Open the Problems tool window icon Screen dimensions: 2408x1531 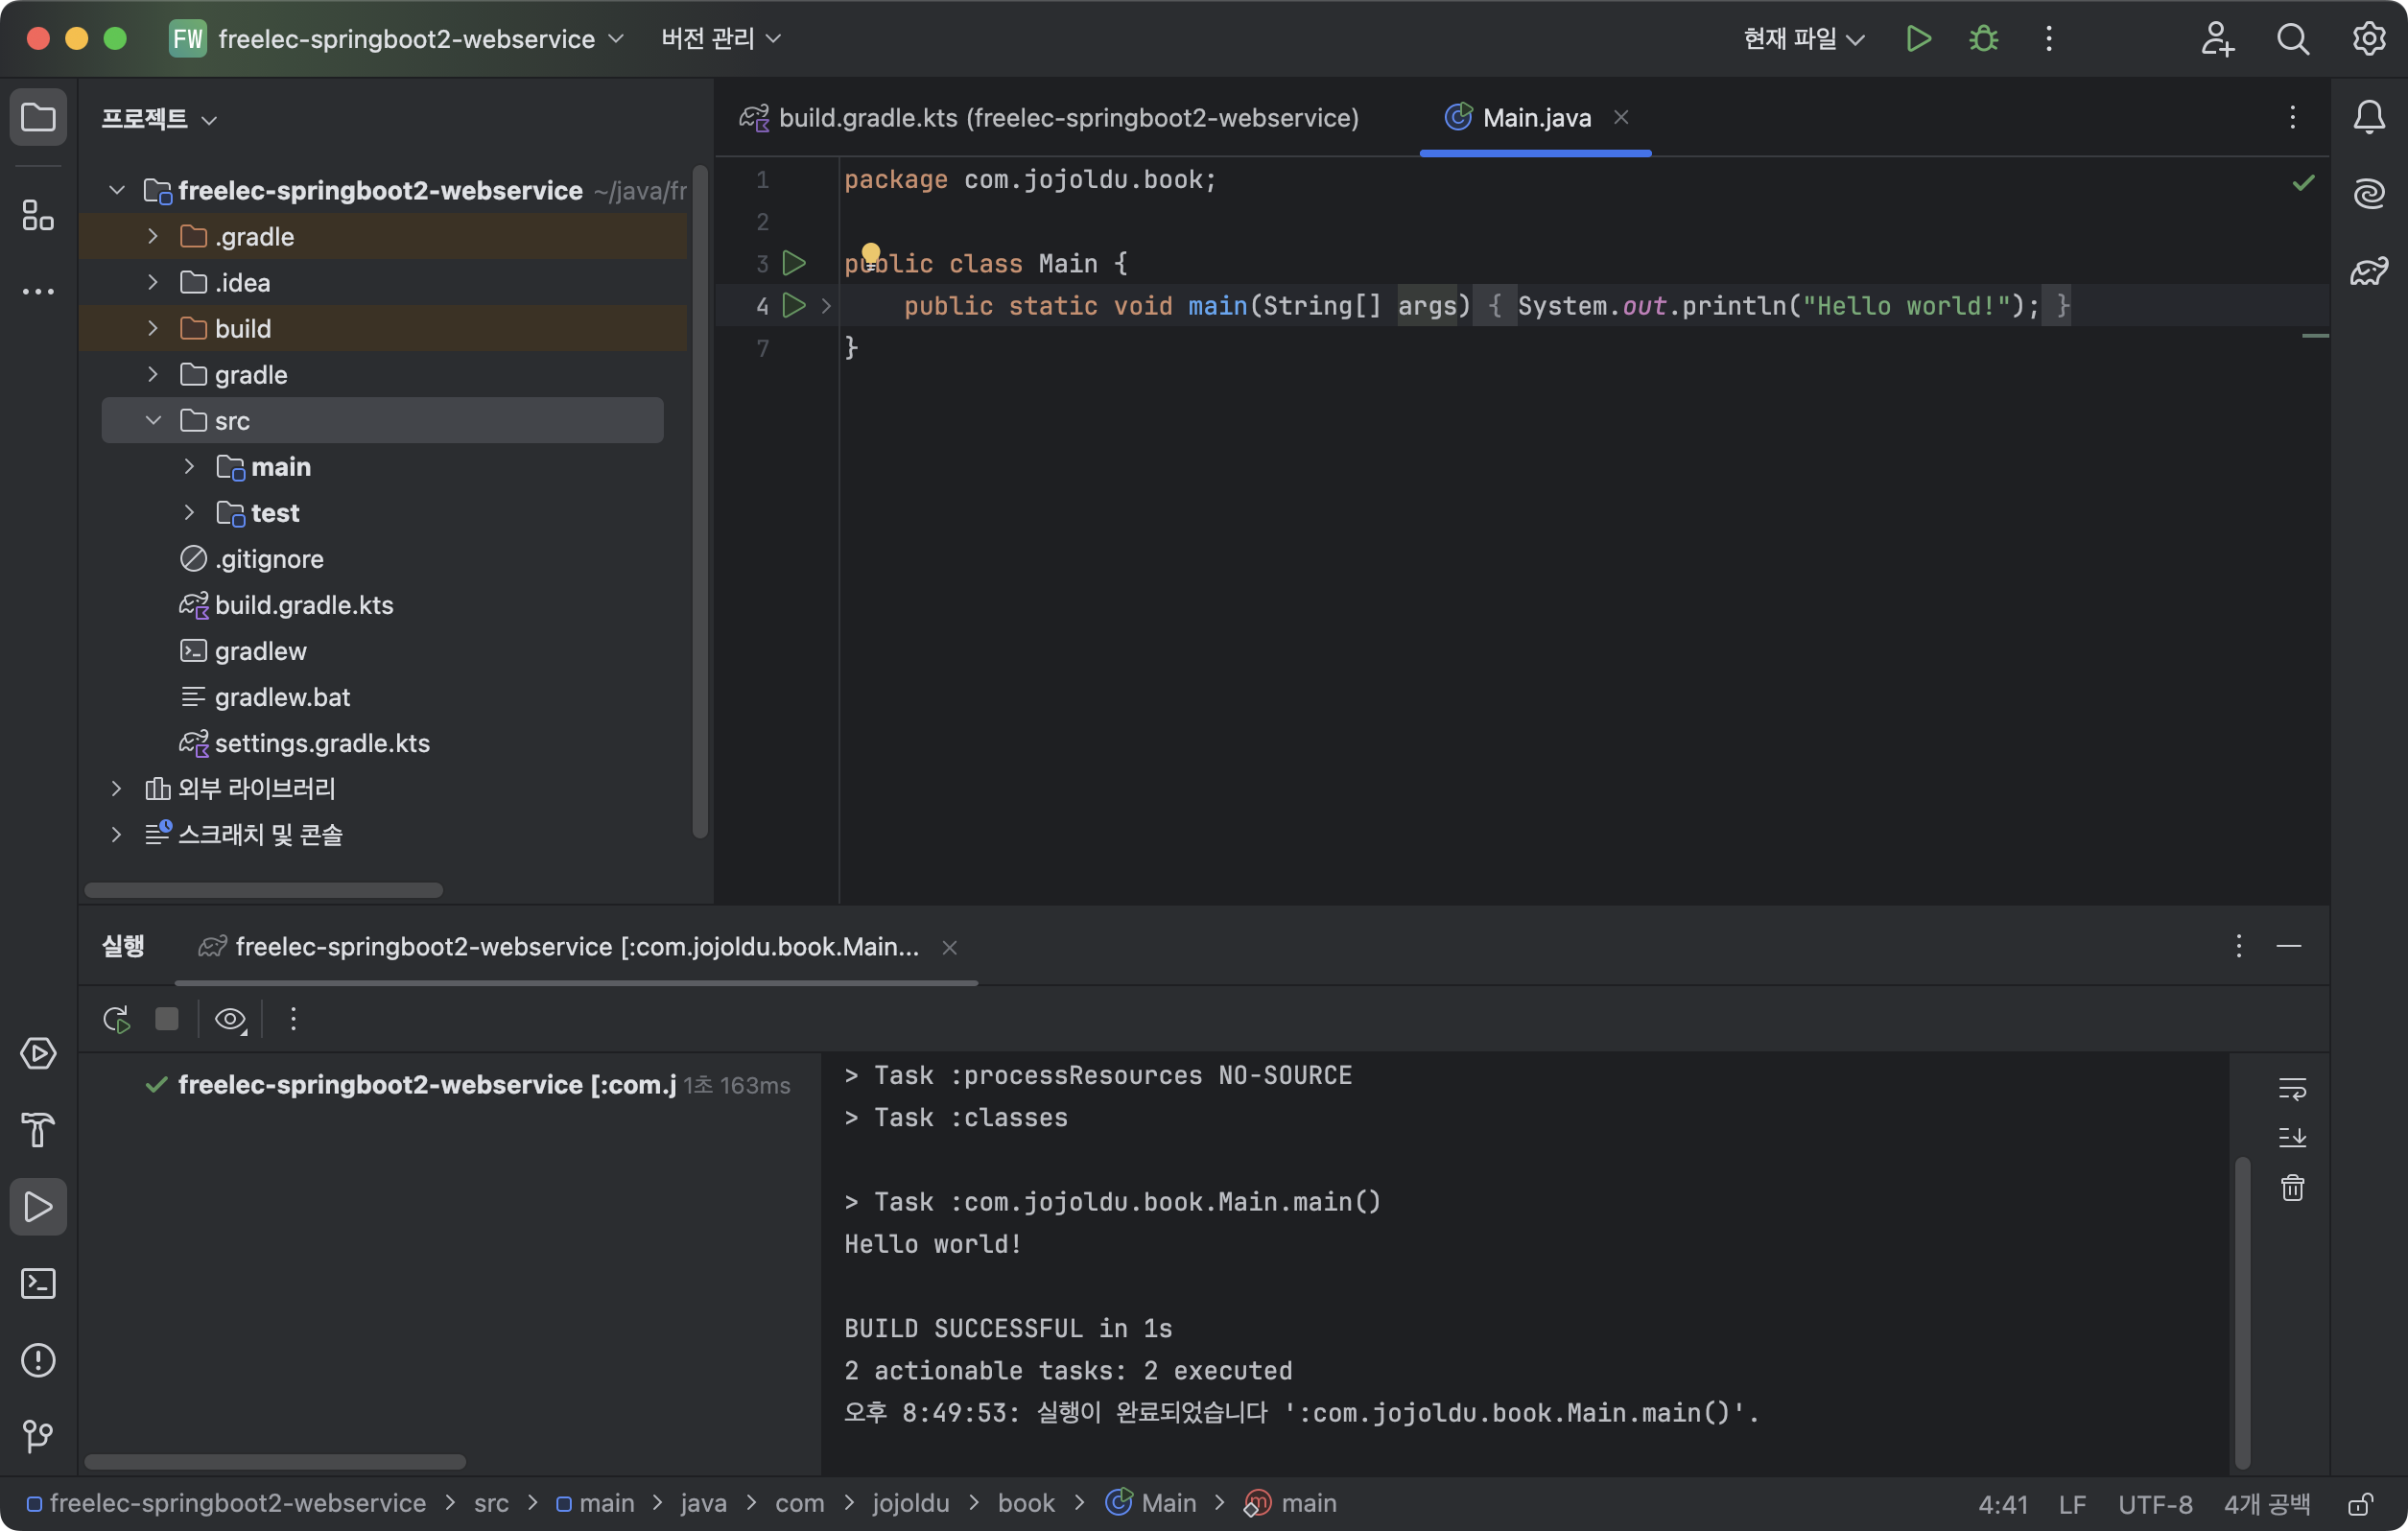[x=38, y=1360]
